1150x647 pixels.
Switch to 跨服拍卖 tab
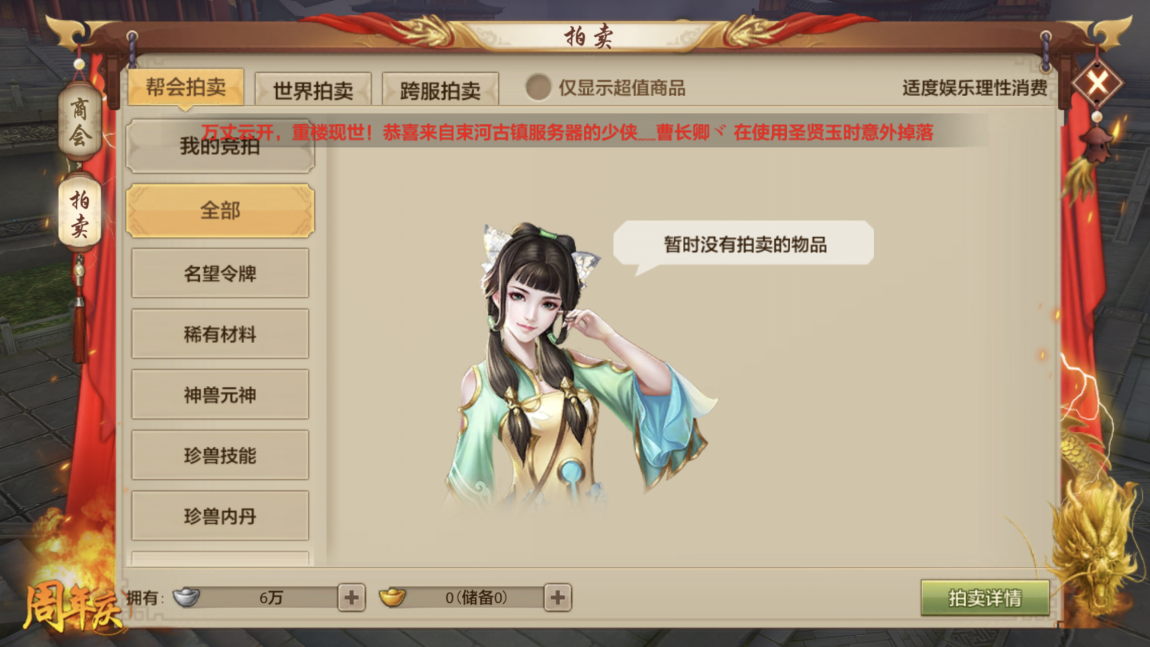440,89
